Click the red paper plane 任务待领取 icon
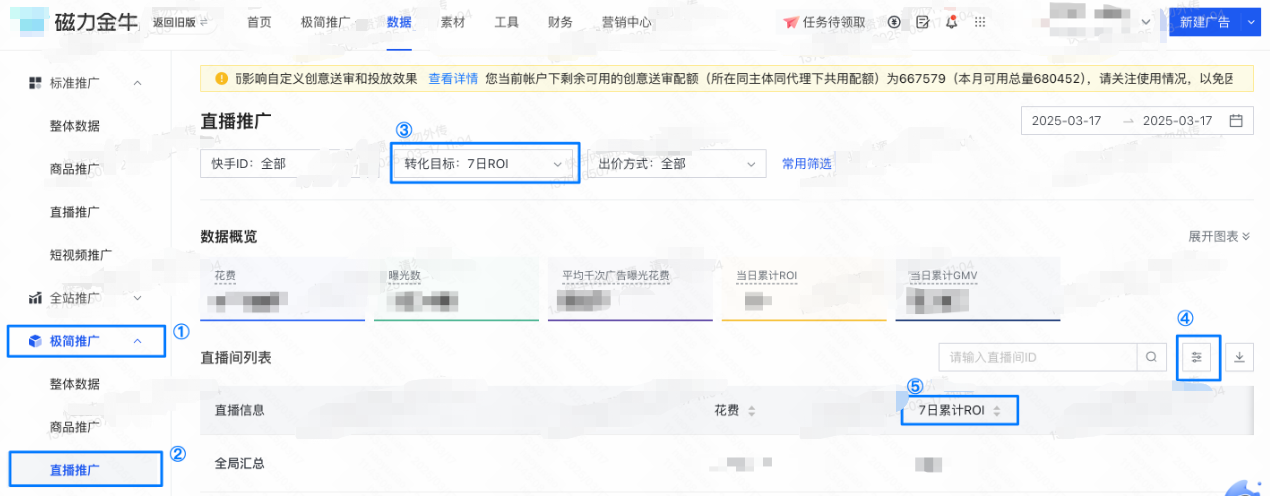This screenshot has width=1270, height=500. point(791,22)
